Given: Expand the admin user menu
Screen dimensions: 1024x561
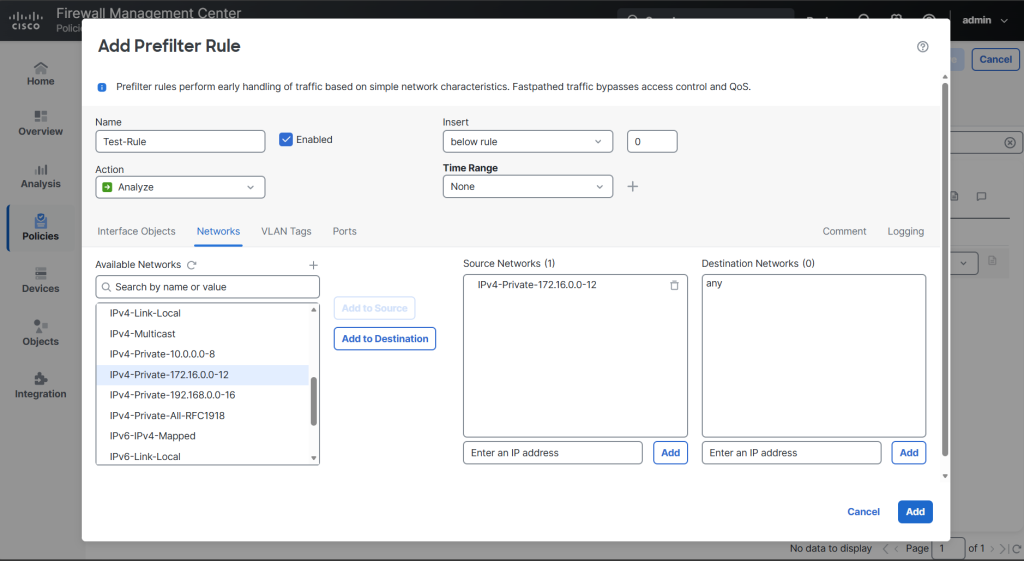Looking at the screenshot, I should 985,20.
